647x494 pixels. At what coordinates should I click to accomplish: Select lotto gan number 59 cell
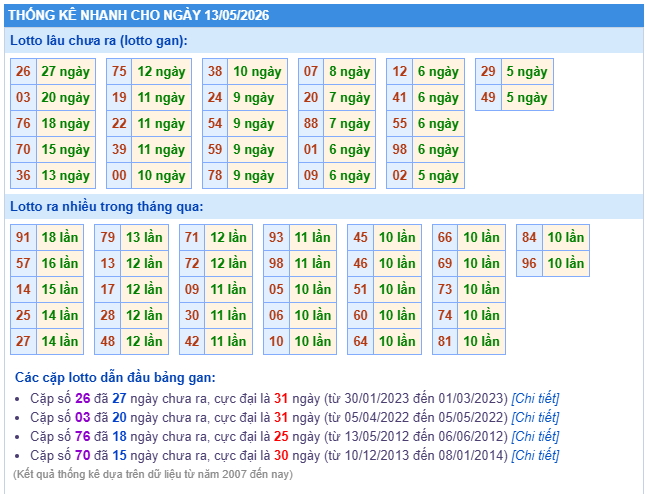(215, 149)
